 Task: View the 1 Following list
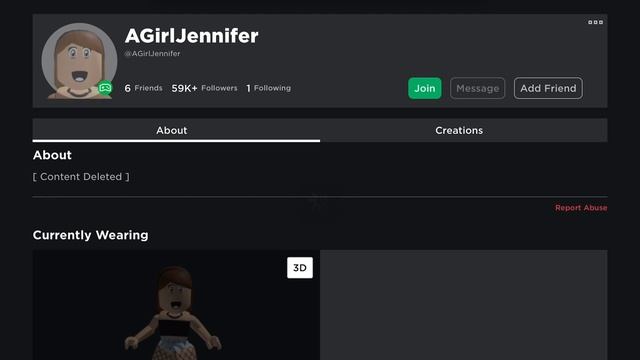[269, 88]
